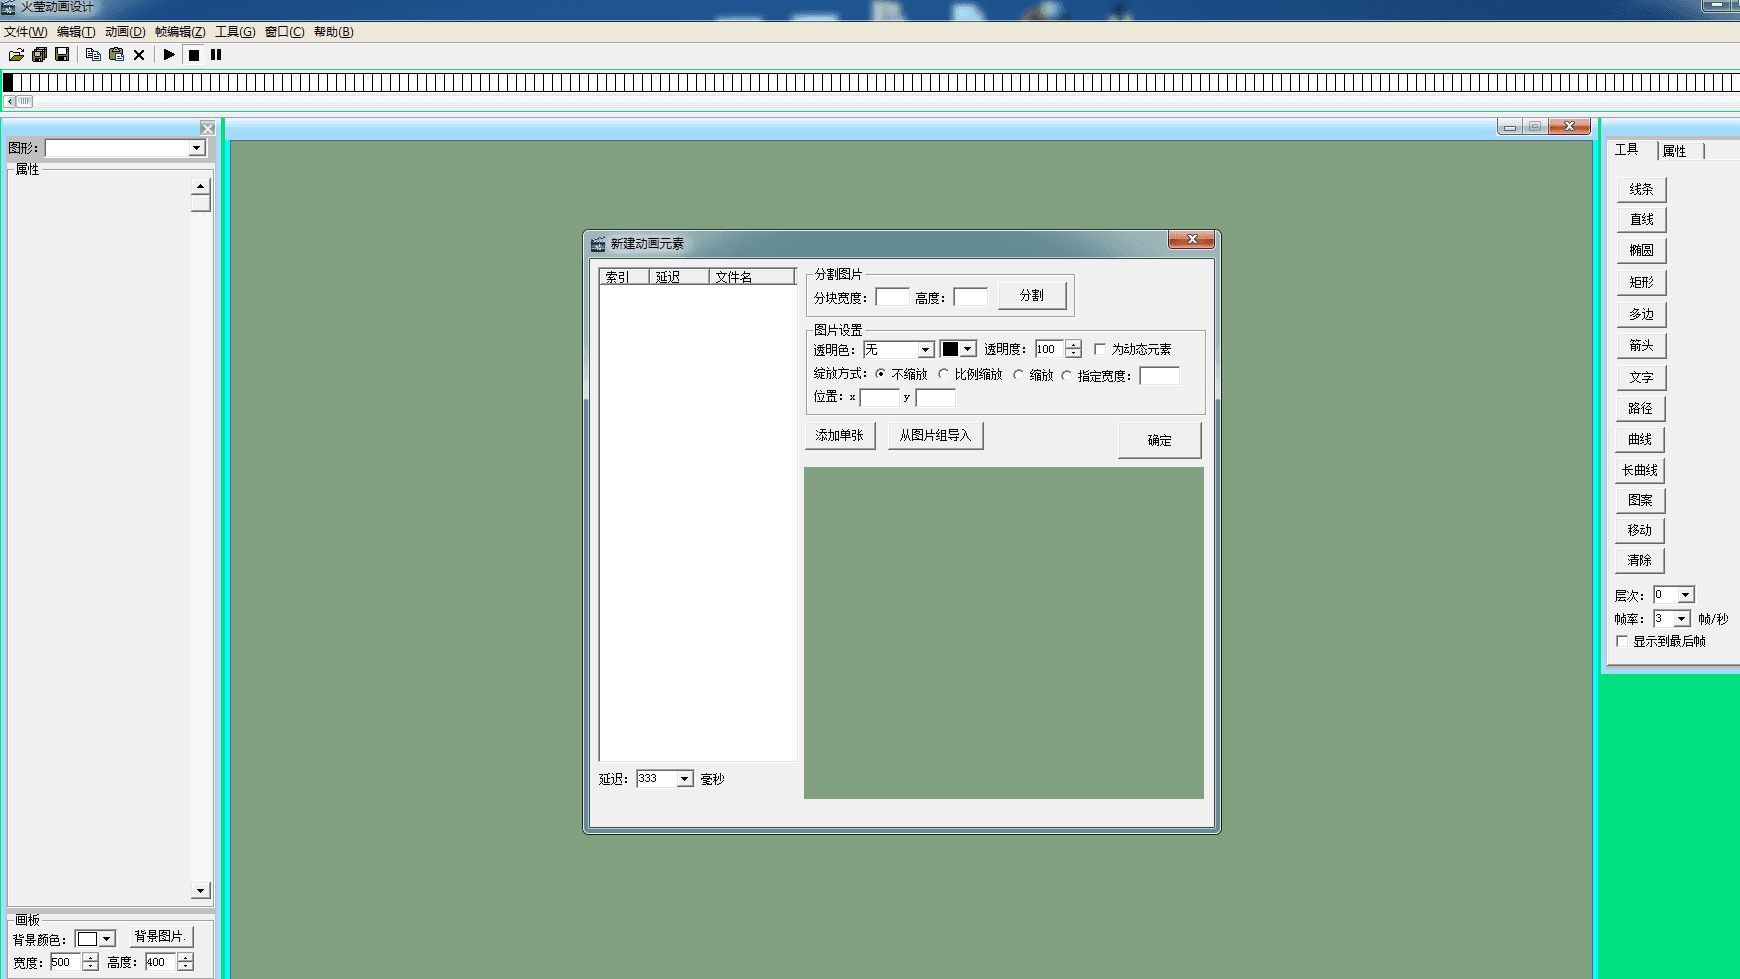The image size is (1740, 979).
Task: Open the 帮助(B) menu
Action: tap(333, 32)
